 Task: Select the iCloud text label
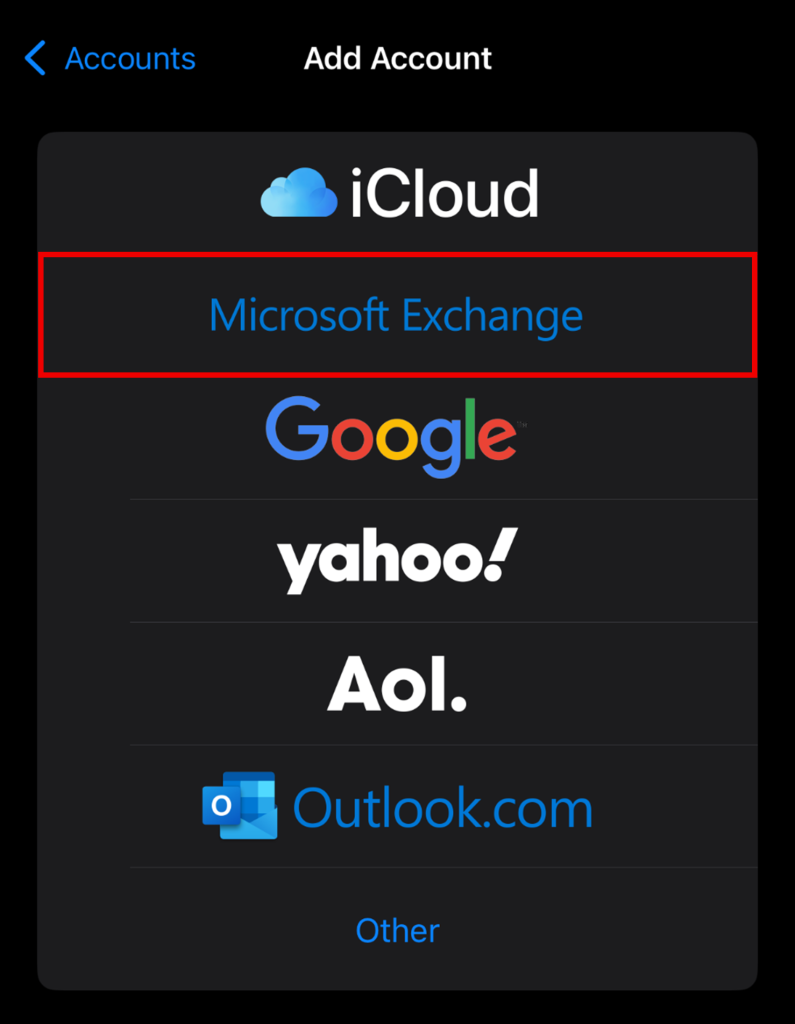444,193
